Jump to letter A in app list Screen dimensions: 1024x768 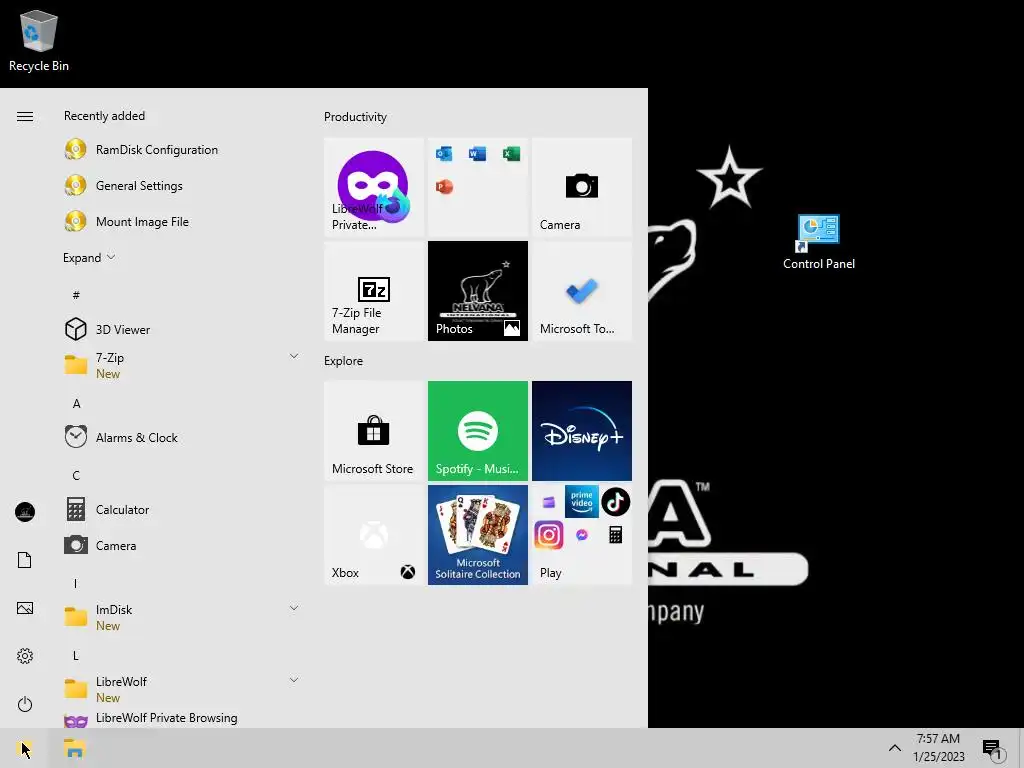pyautogui.click(x=76, y=404)
